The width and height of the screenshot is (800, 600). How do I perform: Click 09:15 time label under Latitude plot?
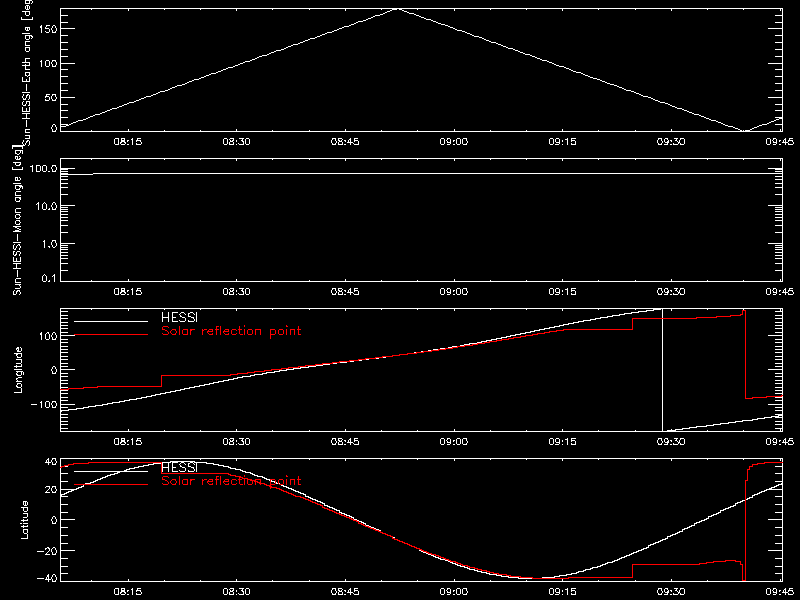pyautogui.click(x=562, y=592)
